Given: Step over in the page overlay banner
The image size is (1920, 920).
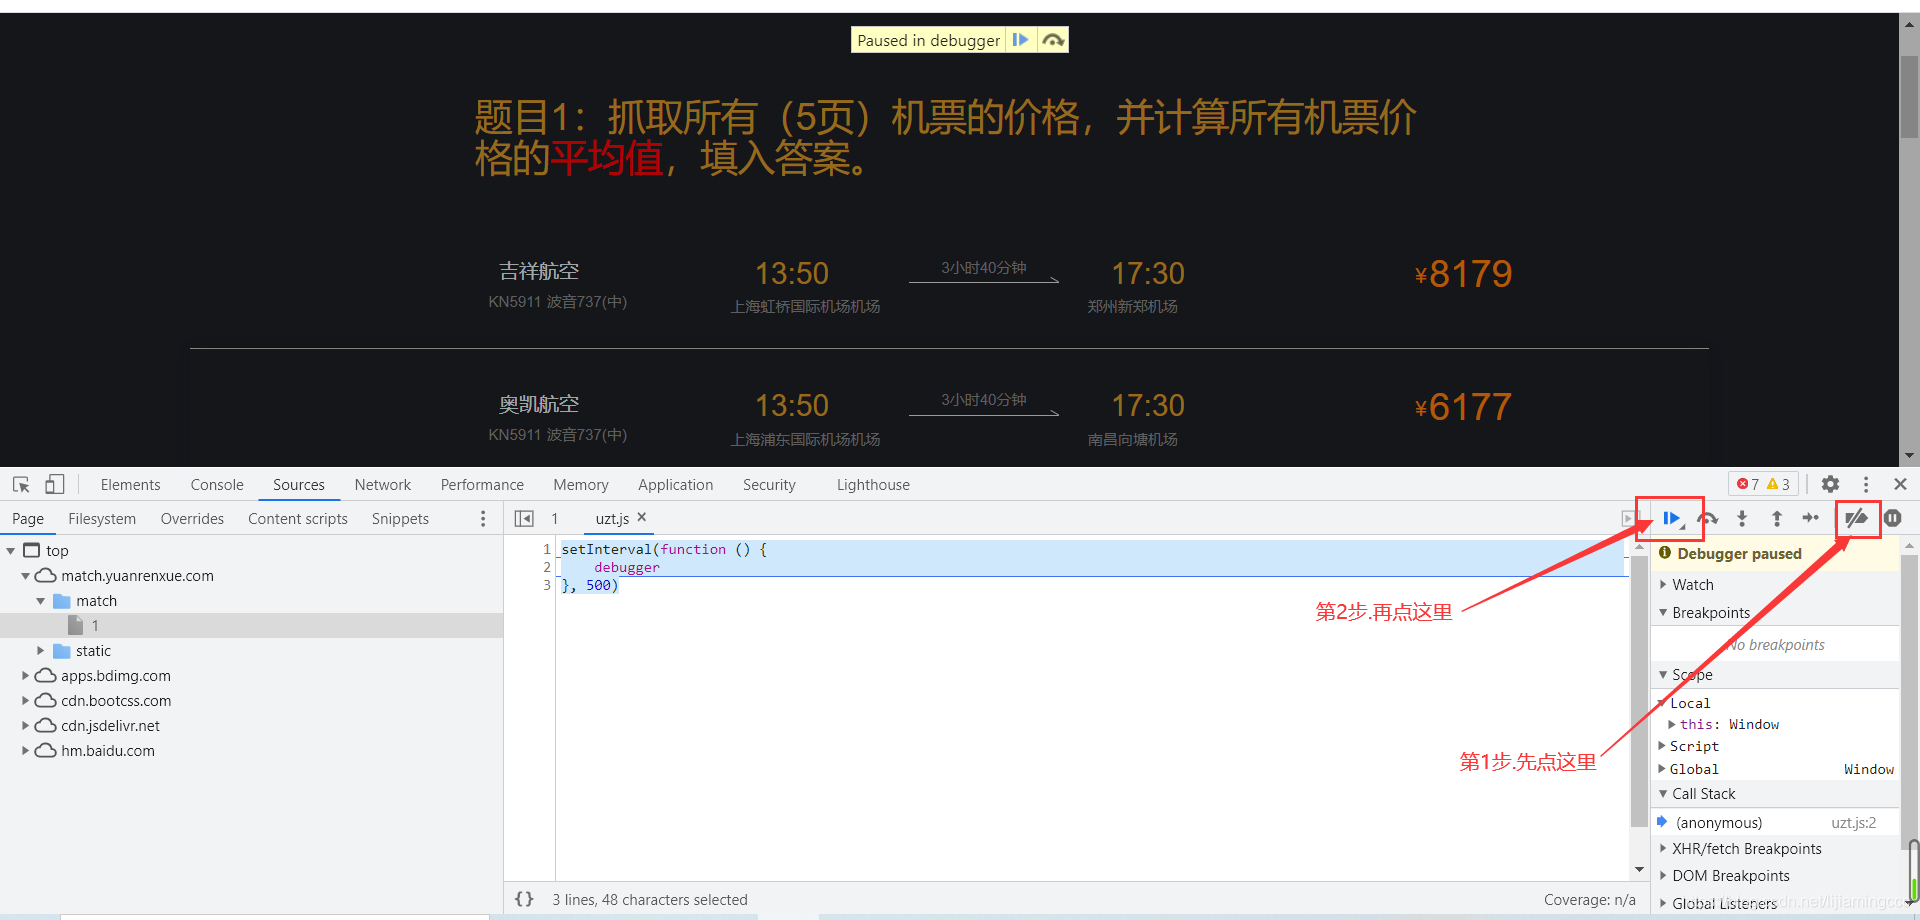Looking at the screenshot, I should (1052, 40).
